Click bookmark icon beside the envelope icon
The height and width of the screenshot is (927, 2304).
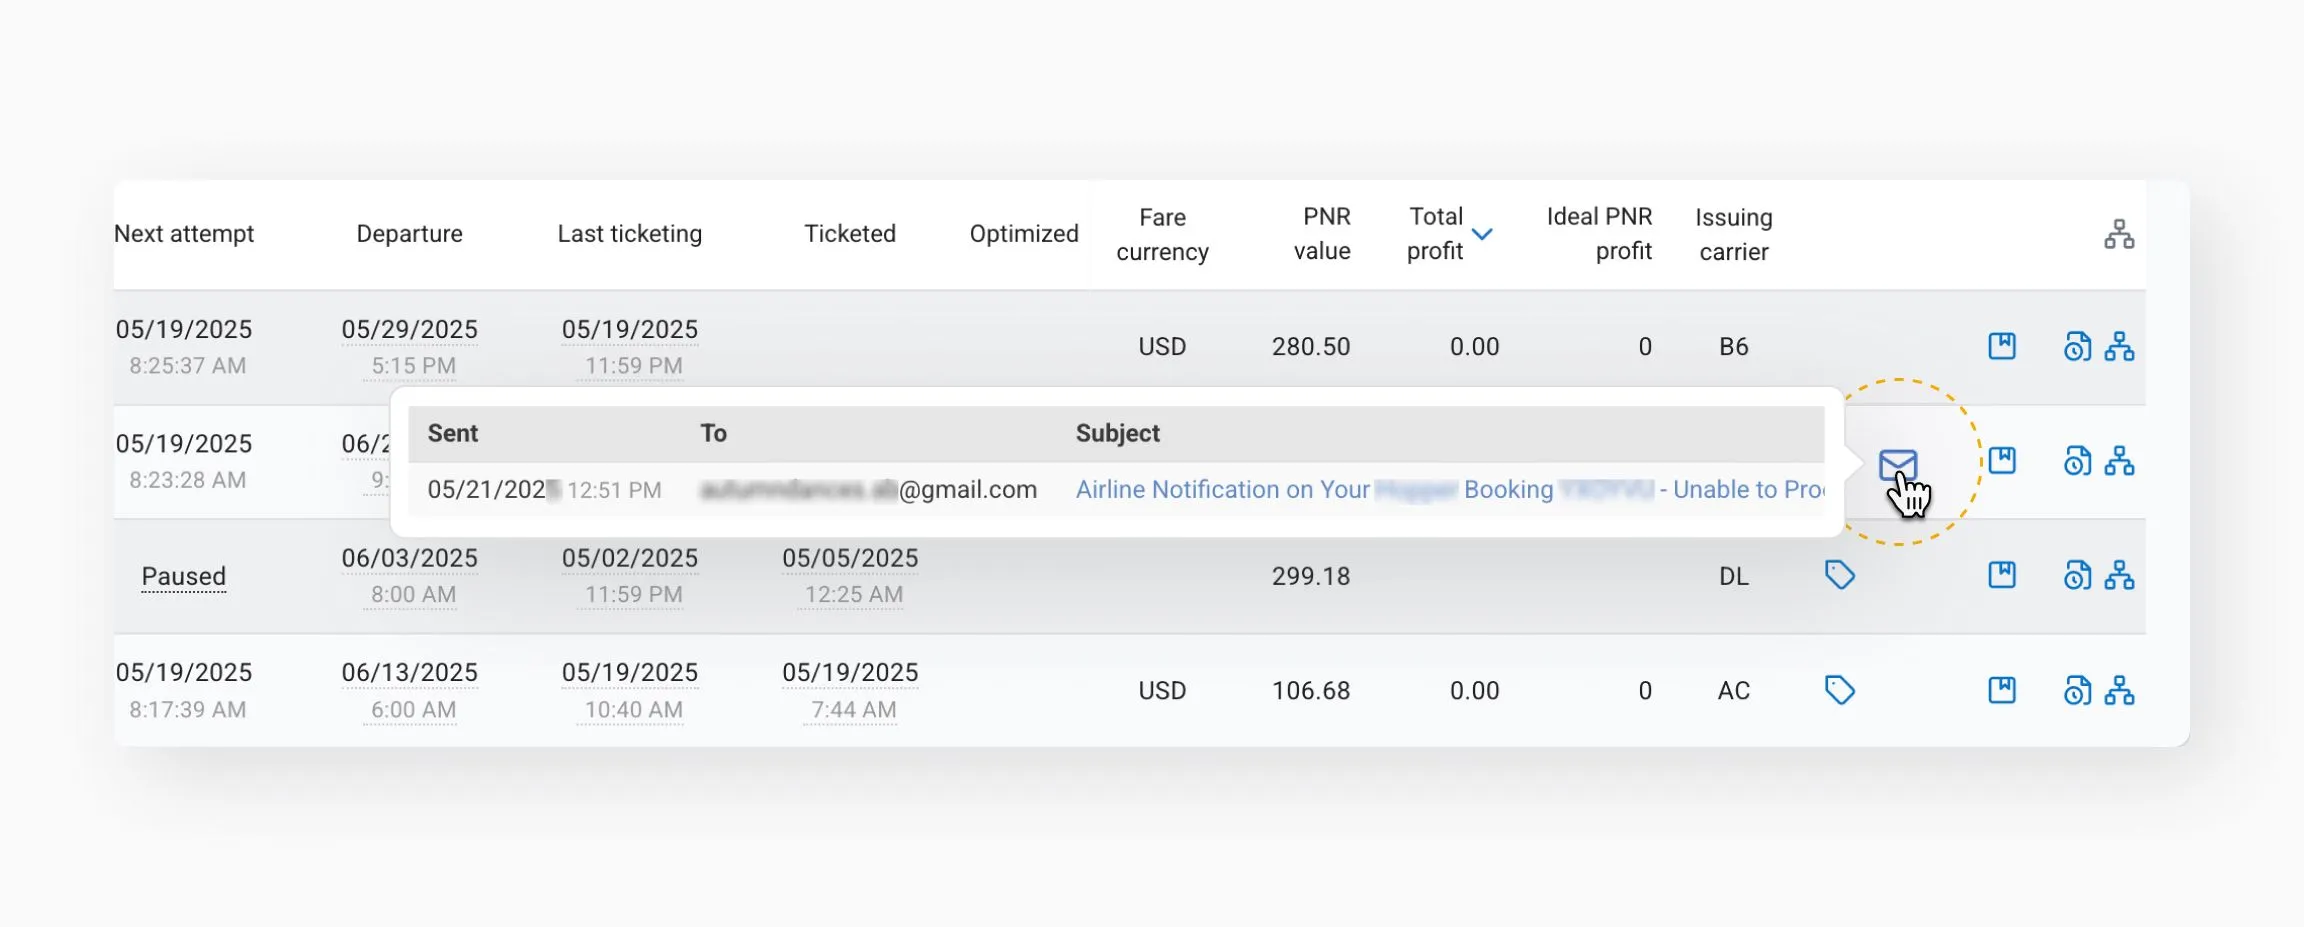(2001, 460)
